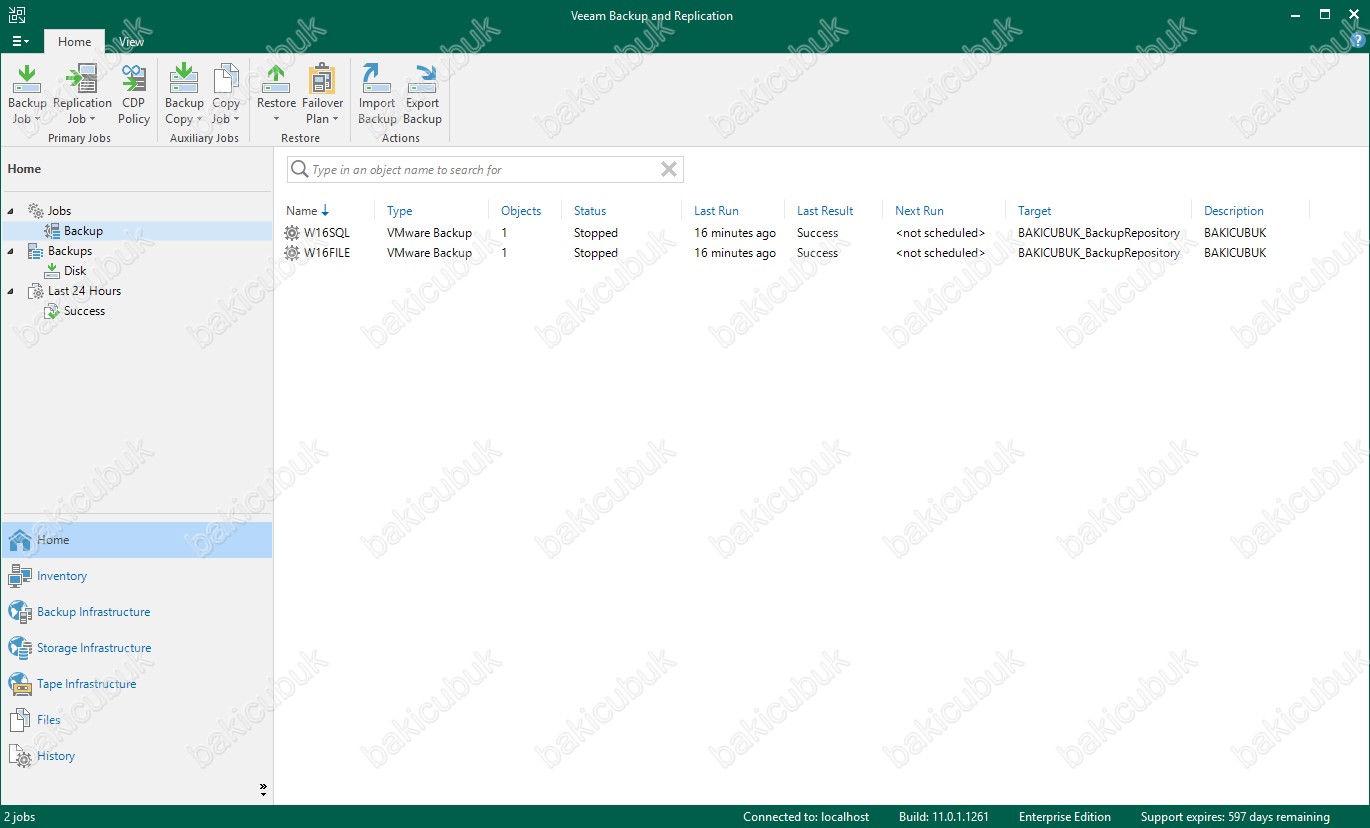Sort by the Description column header
Screen dimensions: 1370x828
[x=1234, y=211]
